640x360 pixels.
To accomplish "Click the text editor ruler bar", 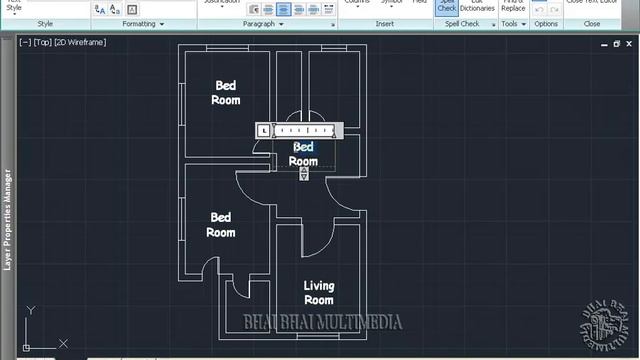I will 303,131.
